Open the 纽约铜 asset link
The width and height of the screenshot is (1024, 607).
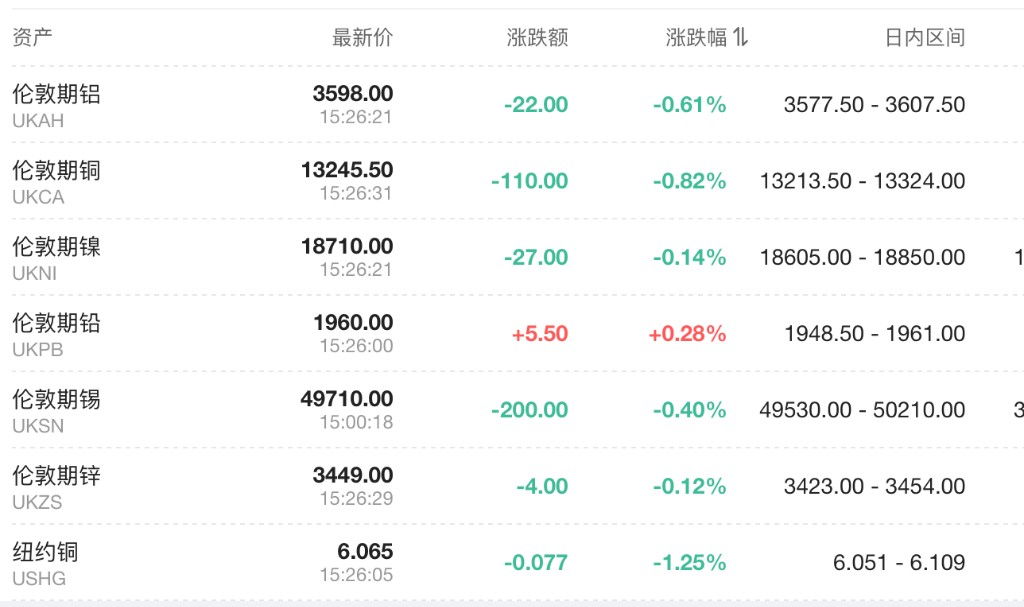45,552
